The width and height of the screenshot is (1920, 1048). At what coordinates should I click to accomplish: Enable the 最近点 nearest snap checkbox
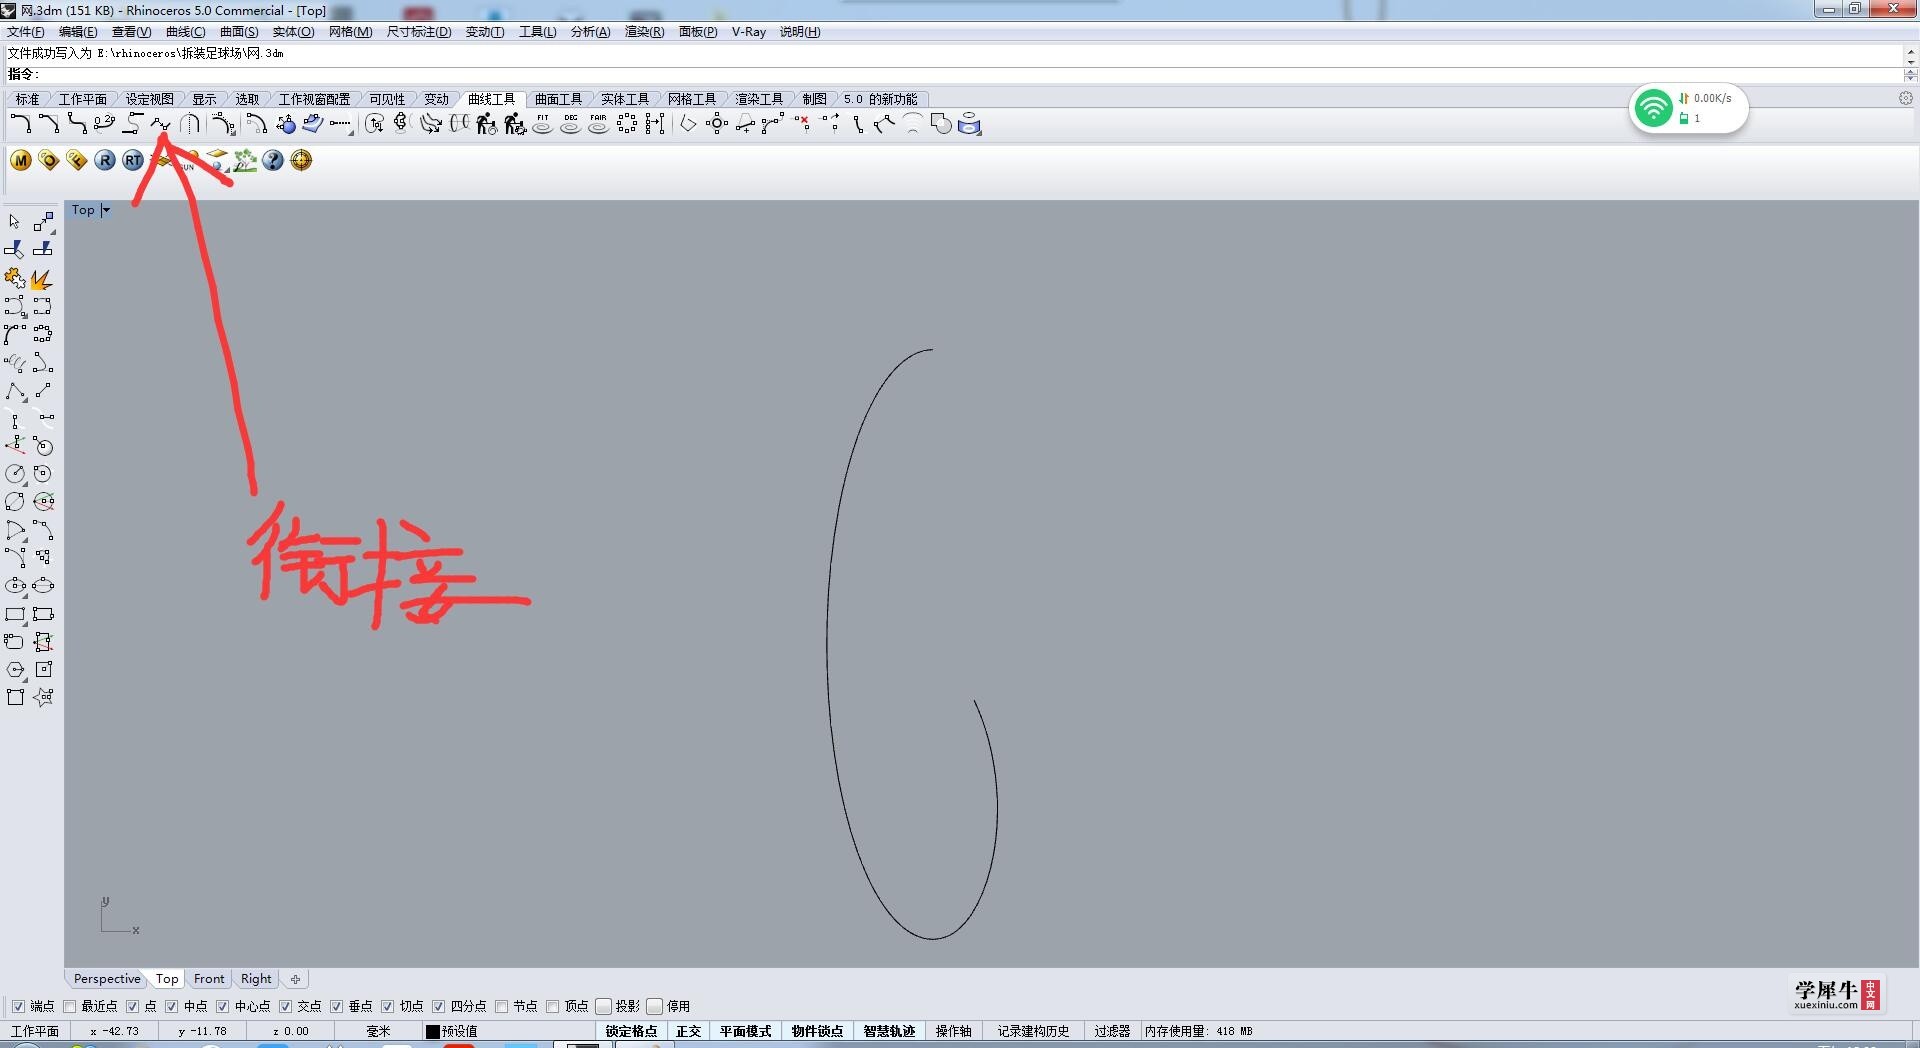[x=69, y=1006]
